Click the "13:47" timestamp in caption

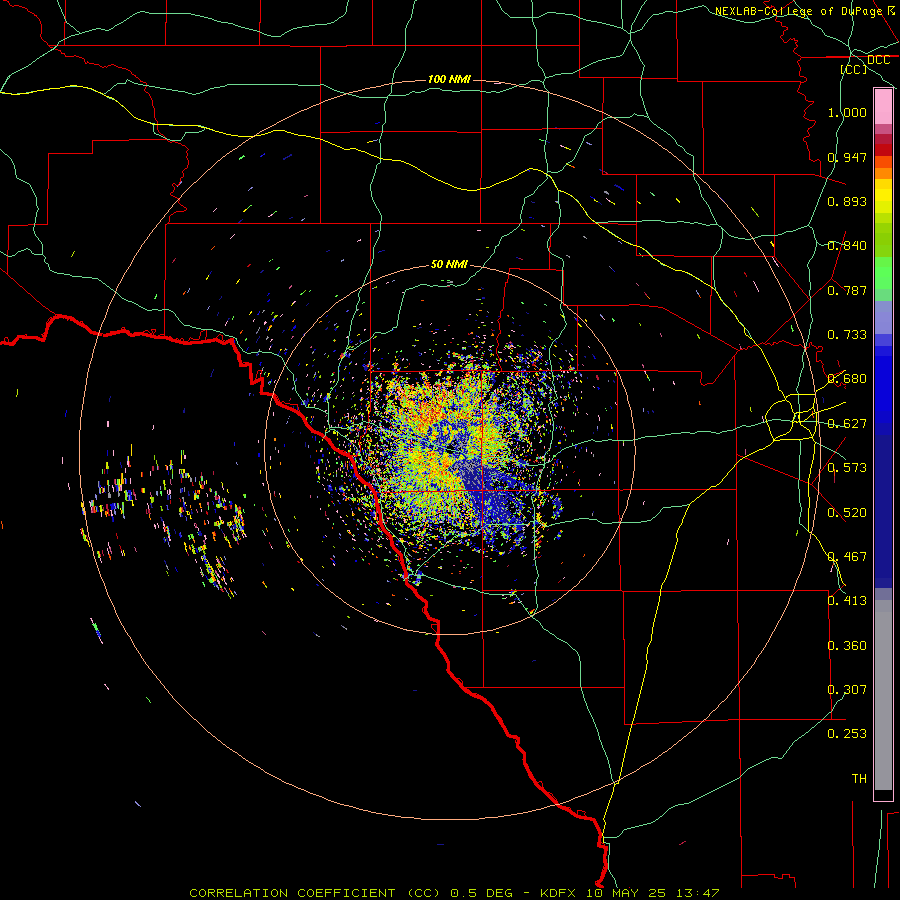tap(698, 893)
